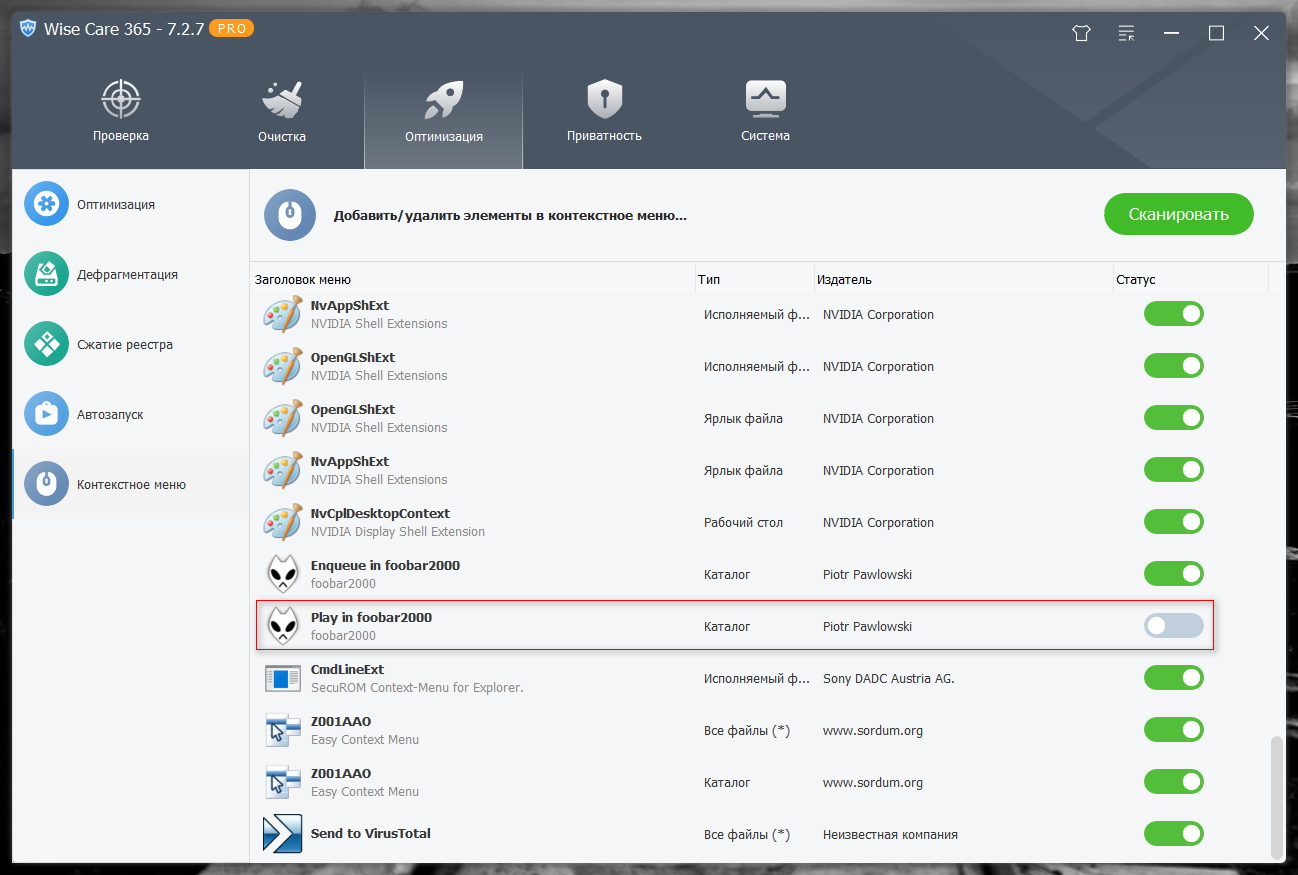Click the vertical scrollbar thumb of the list
Viewport: 1298px width, 875px height.
pos(1276,796)
